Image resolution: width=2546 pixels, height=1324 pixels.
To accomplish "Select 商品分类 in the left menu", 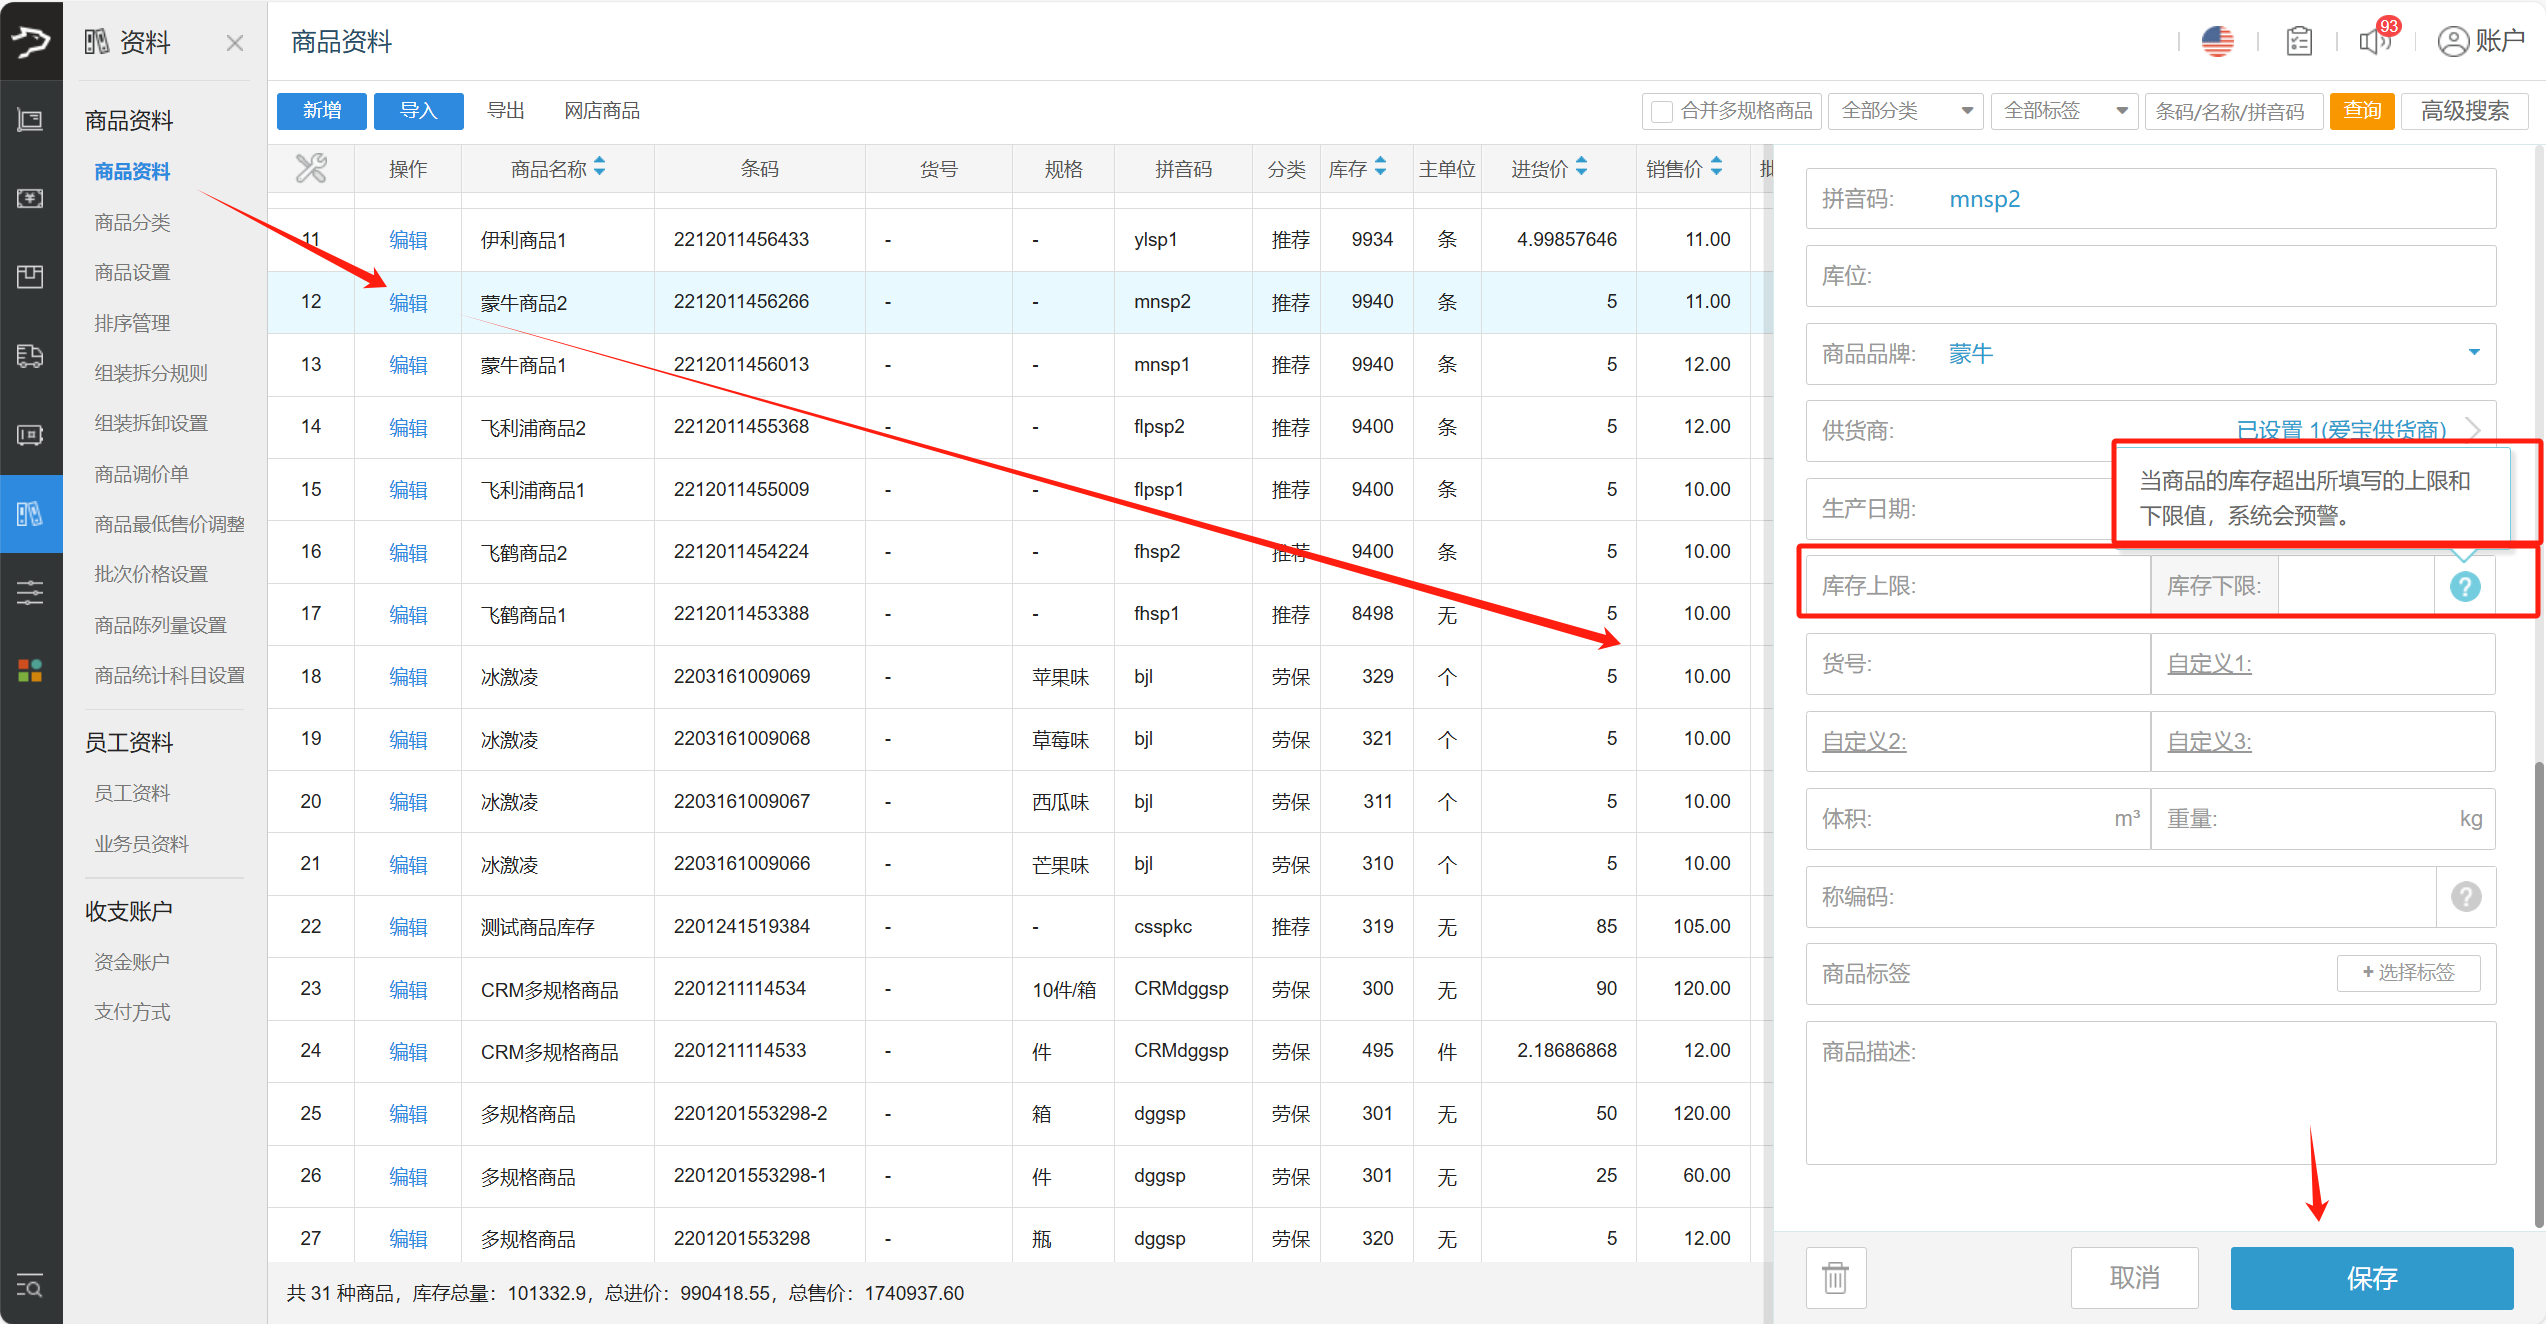I will click(131, 221).
